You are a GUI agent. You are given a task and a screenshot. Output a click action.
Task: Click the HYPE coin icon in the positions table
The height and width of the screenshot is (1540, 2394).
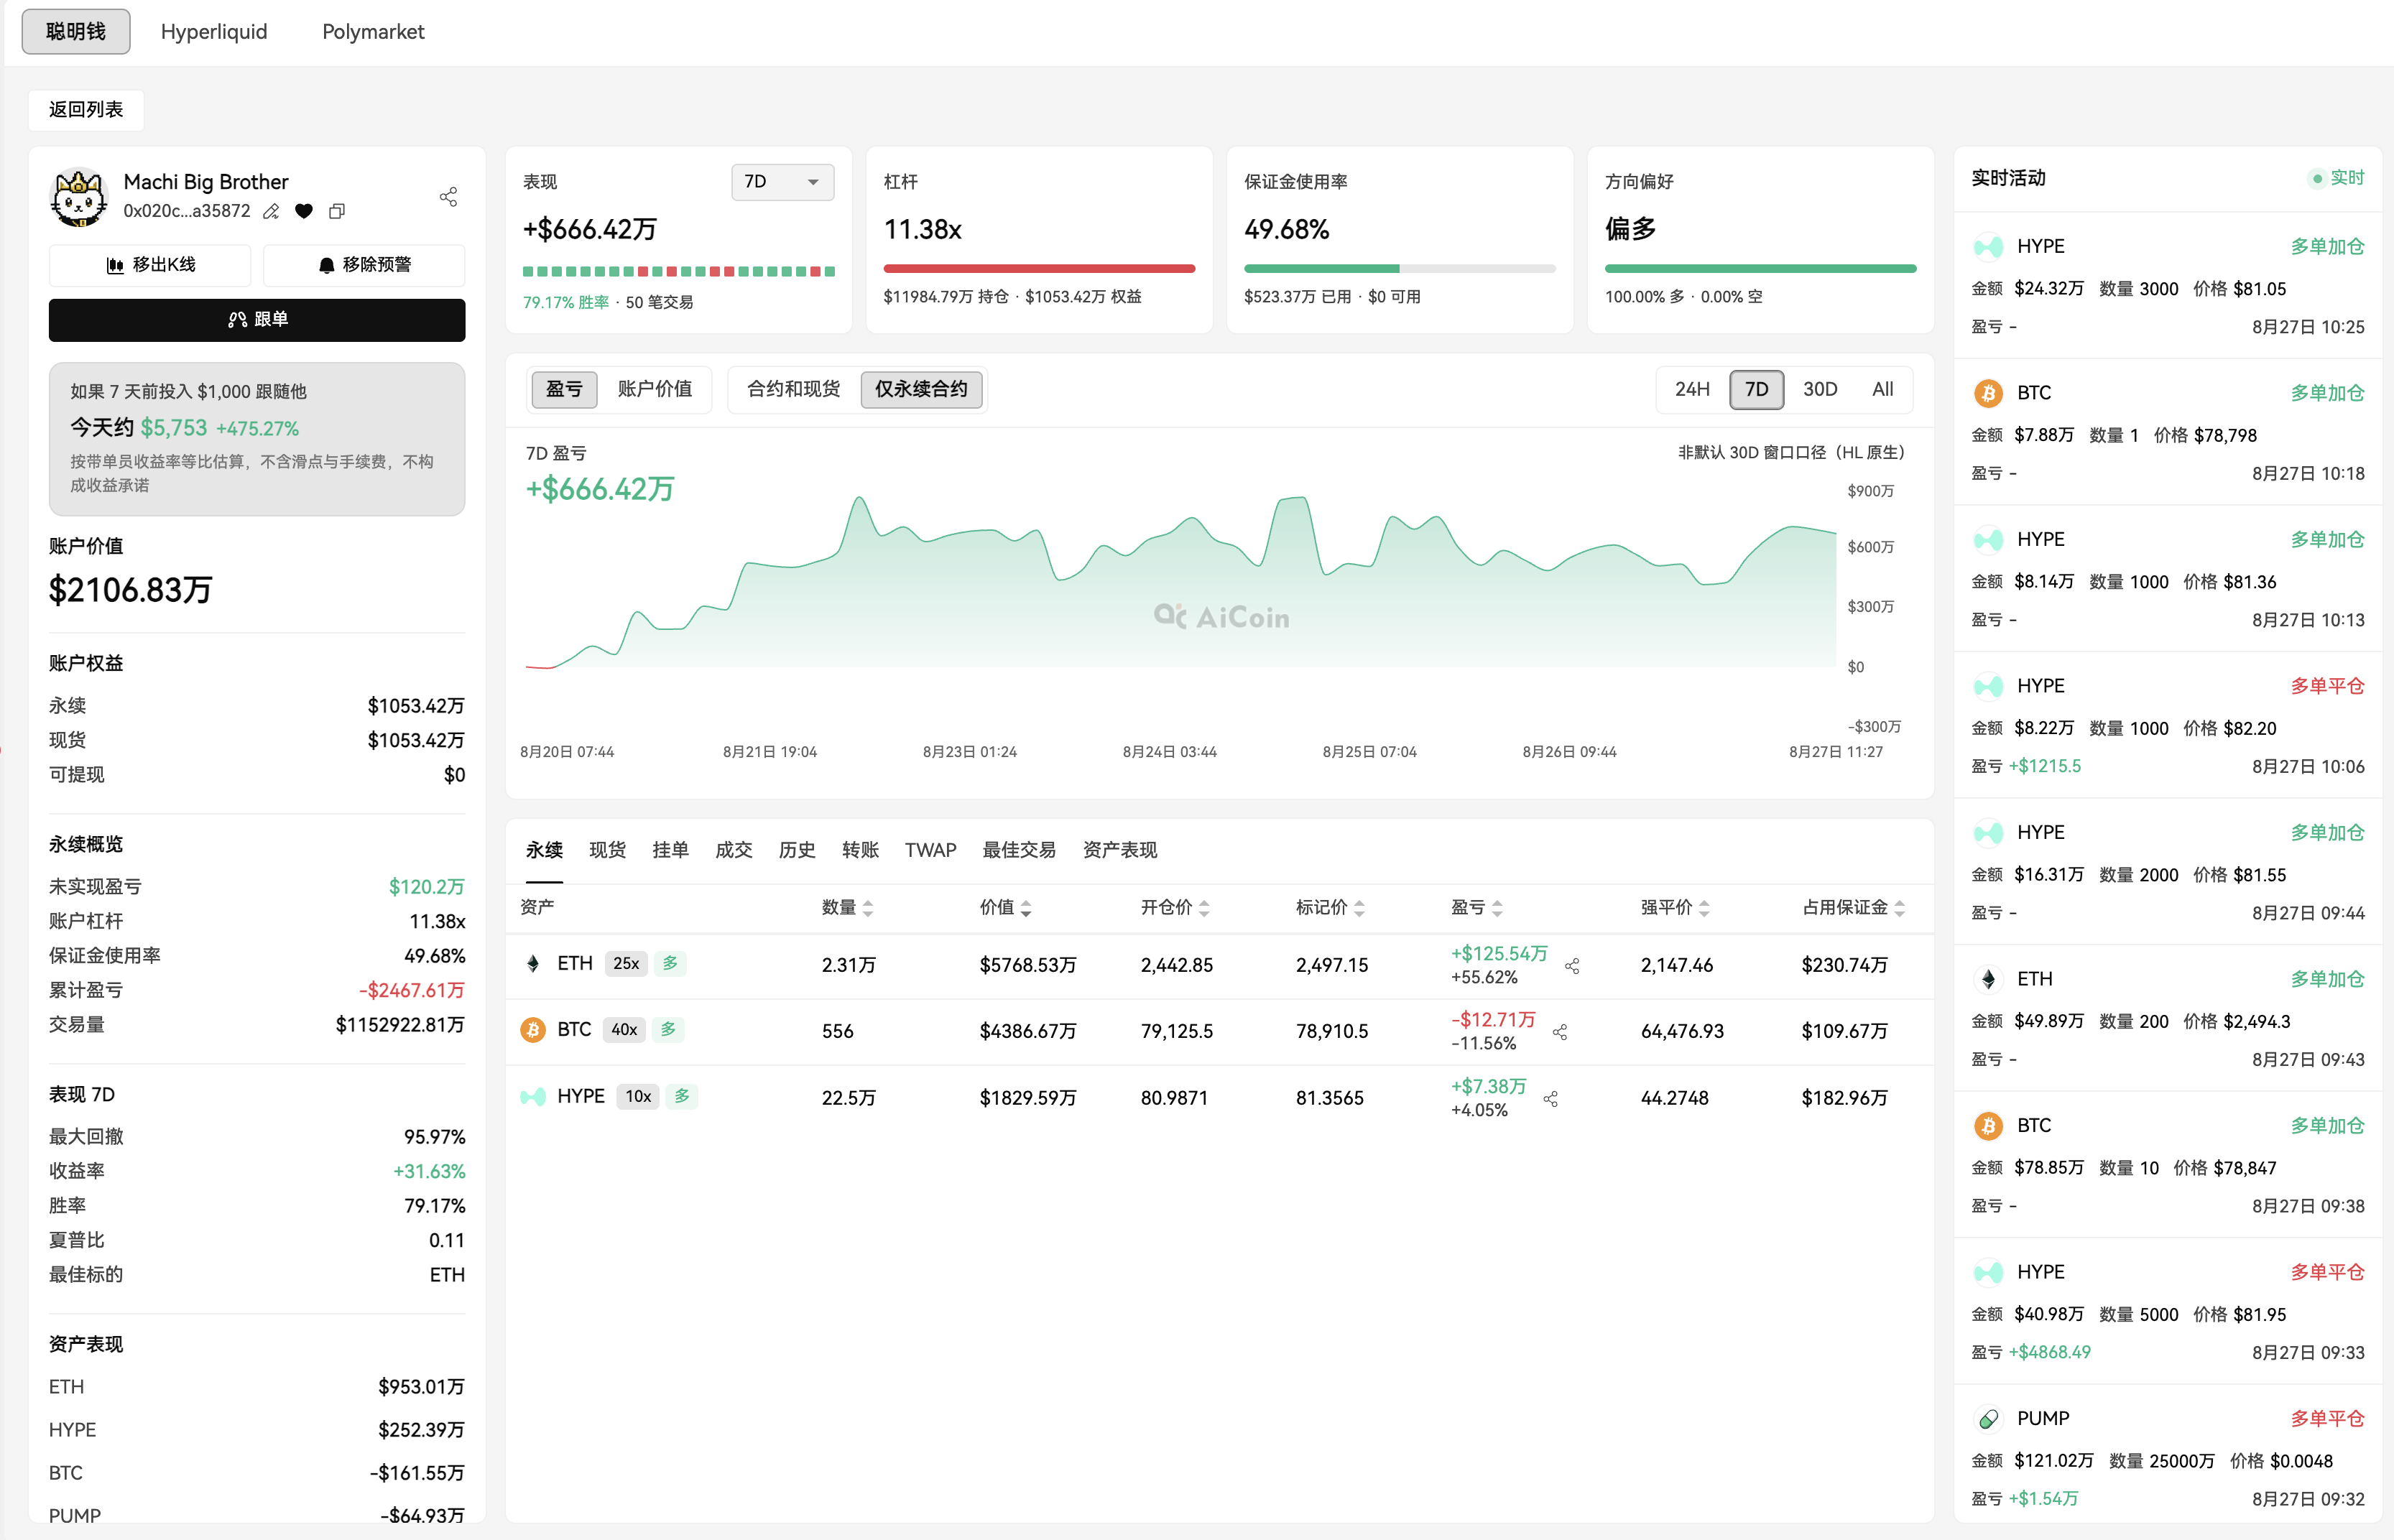tap(533, 1097)
